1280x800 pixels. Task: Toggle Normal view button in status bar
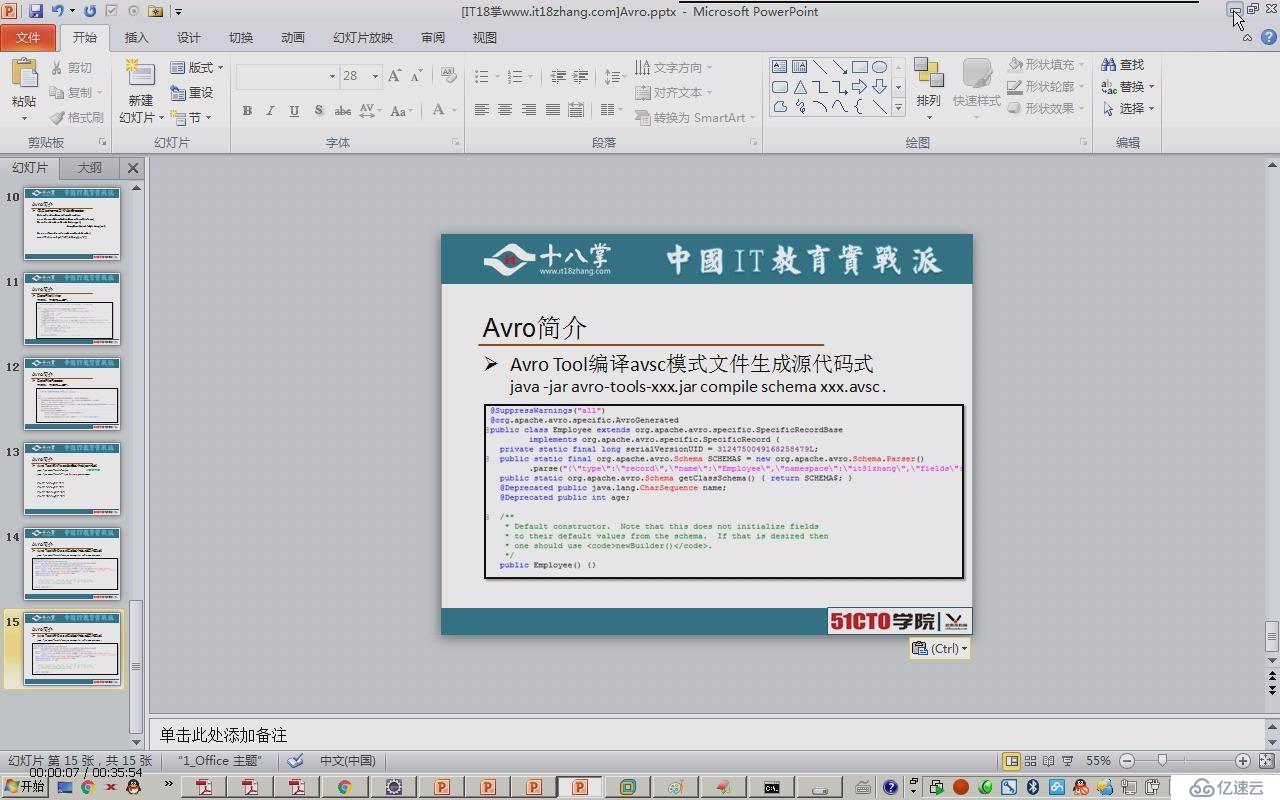click(x=1011, y=761)
